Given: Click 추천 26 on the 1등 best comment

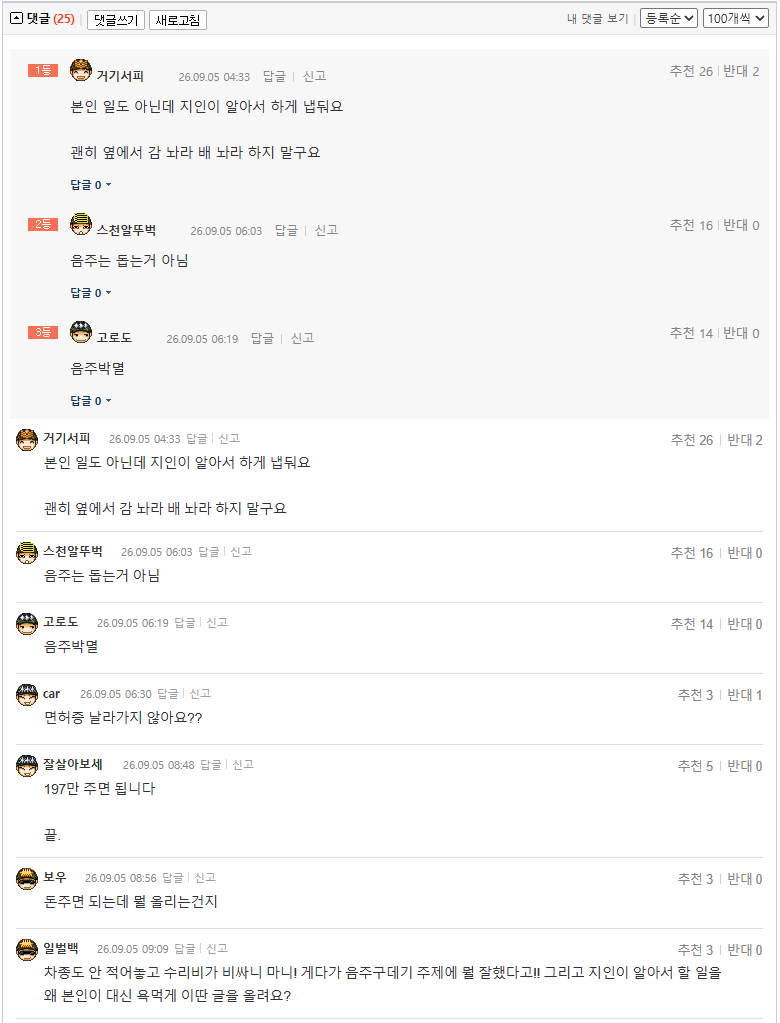Looking at the screenshot, I should coord(691,71).
